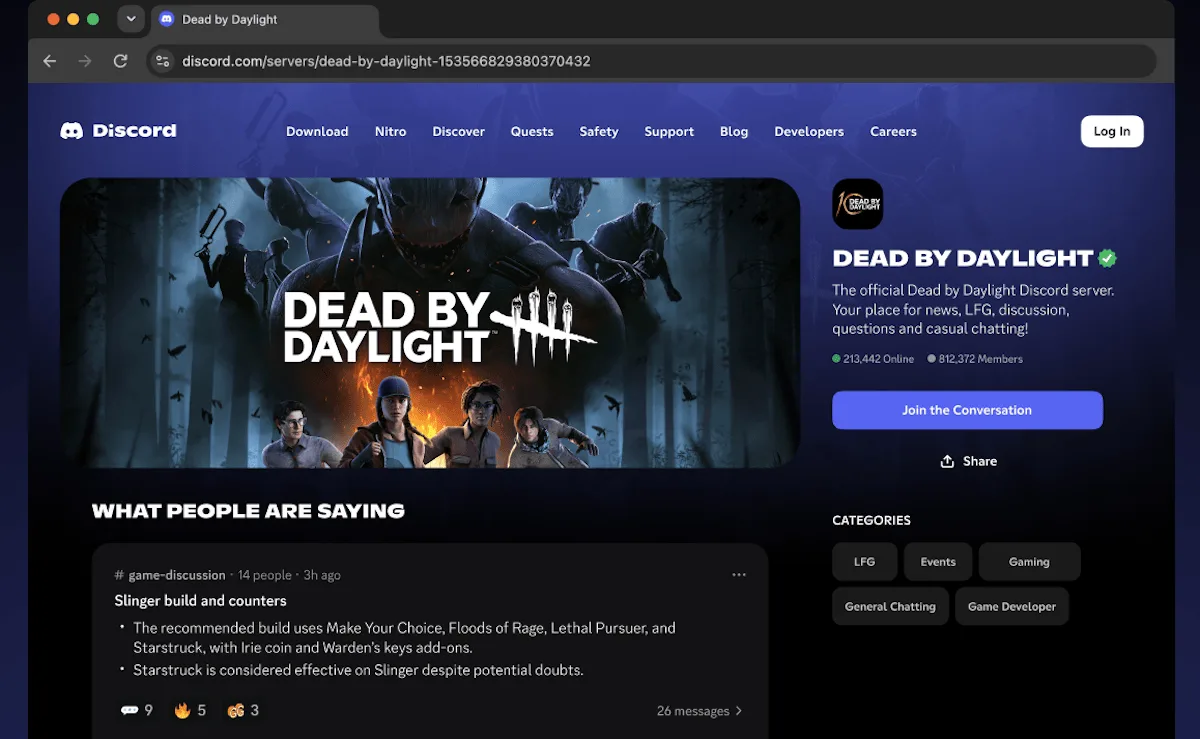Select the Dead by Daylight browser tab
The image size is (1200, 739).
point(264,19)
